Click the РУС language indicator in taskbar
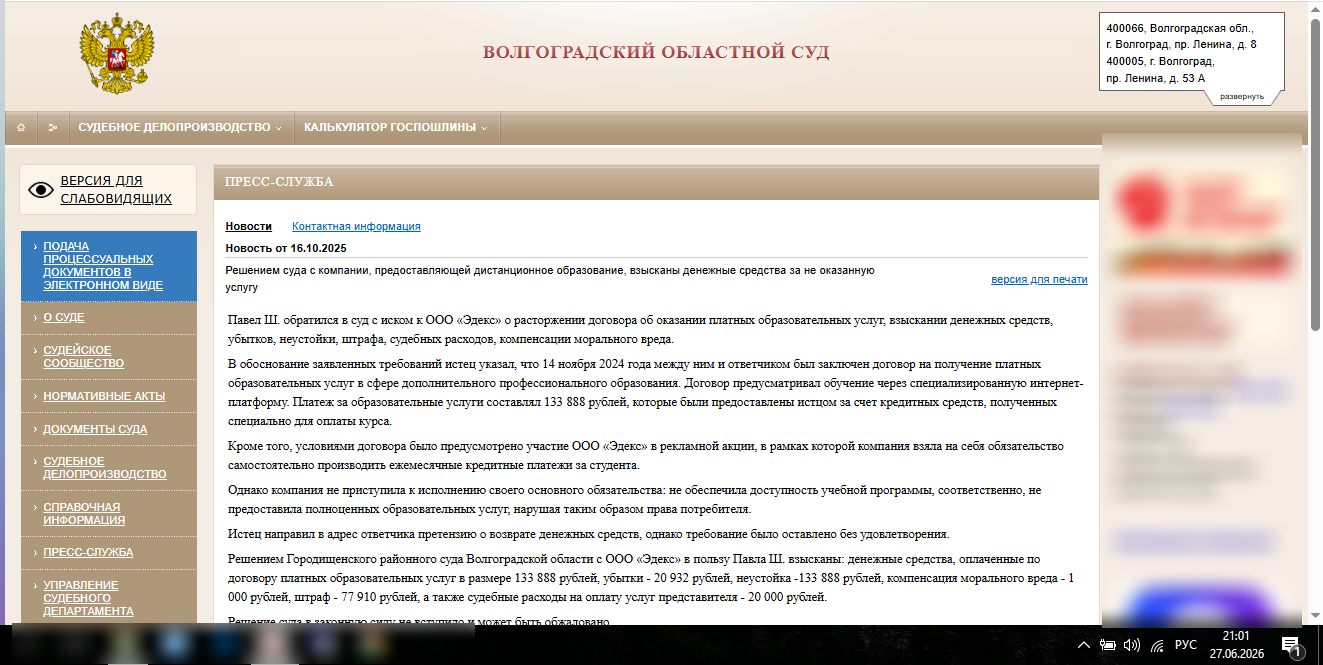Screen dimensions: 1323x665 (1185, 645)
